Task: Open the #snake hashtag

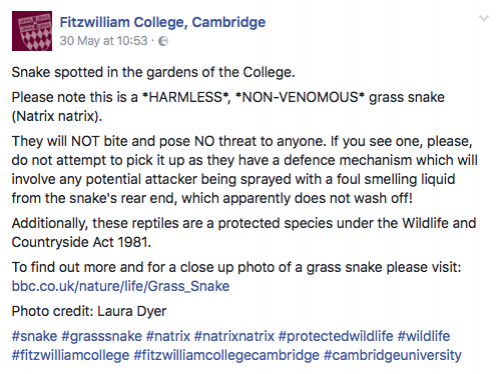Action: point(34,336)
